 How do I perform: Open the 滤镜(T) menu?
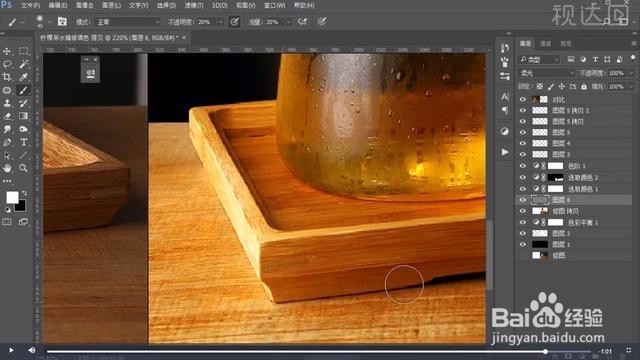click(193, 6)
